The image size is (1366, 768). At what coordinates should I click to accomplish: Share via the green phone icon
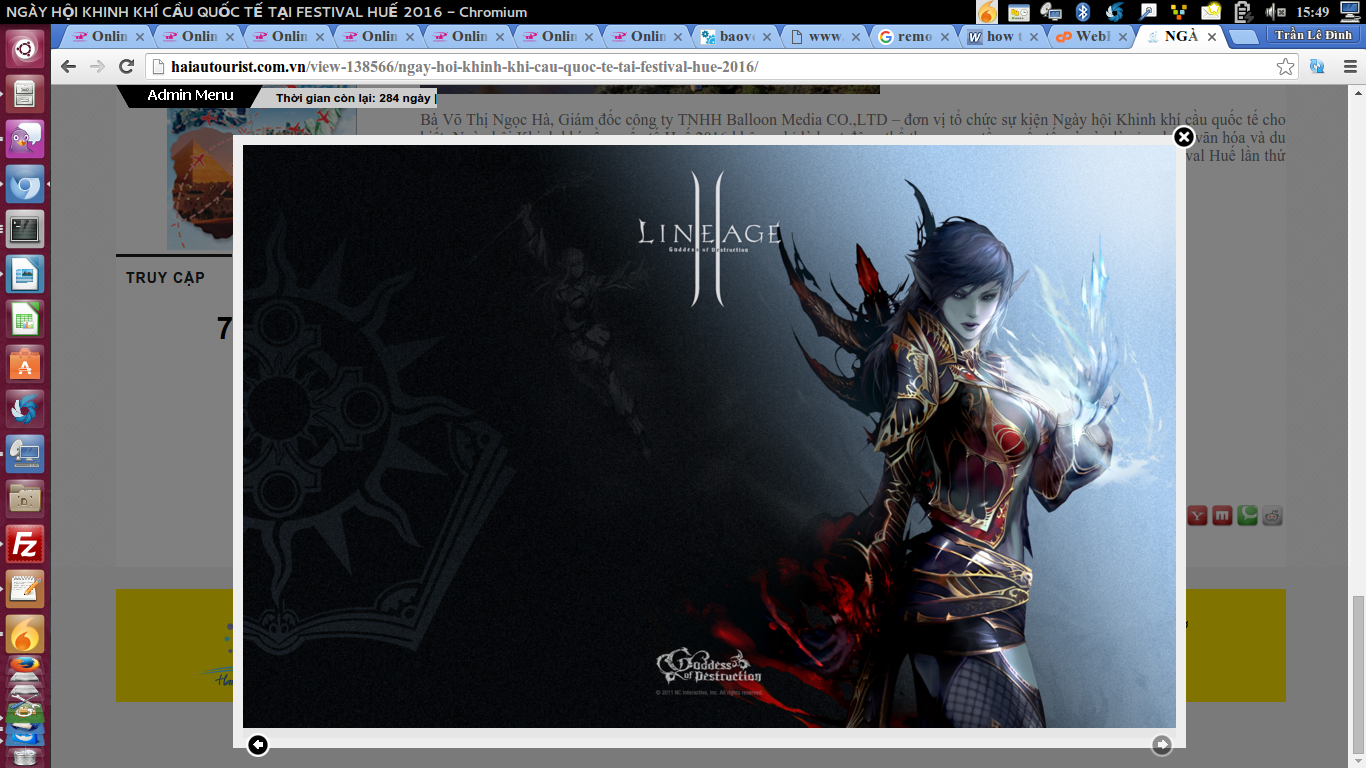[x=1247, y=516]
